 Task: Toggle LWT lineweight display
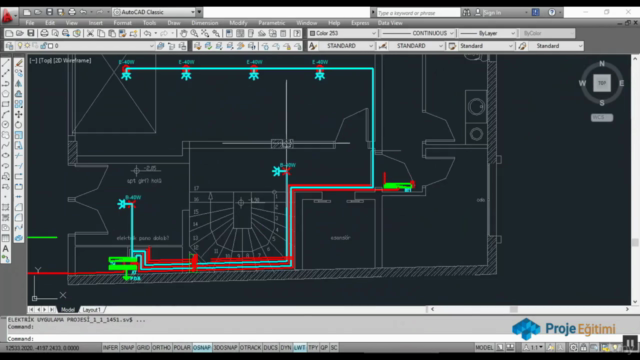(300, 348)
